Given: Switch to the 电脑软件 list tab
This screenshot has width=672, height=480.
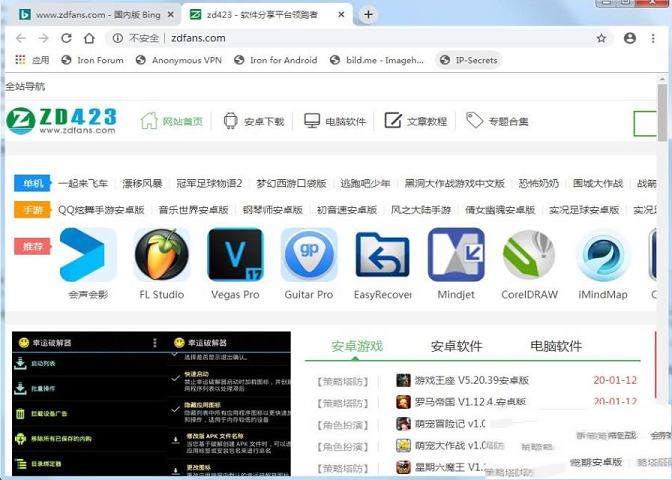Looking at the screenshot, I should pyautogui.click(x=556, y=346).
